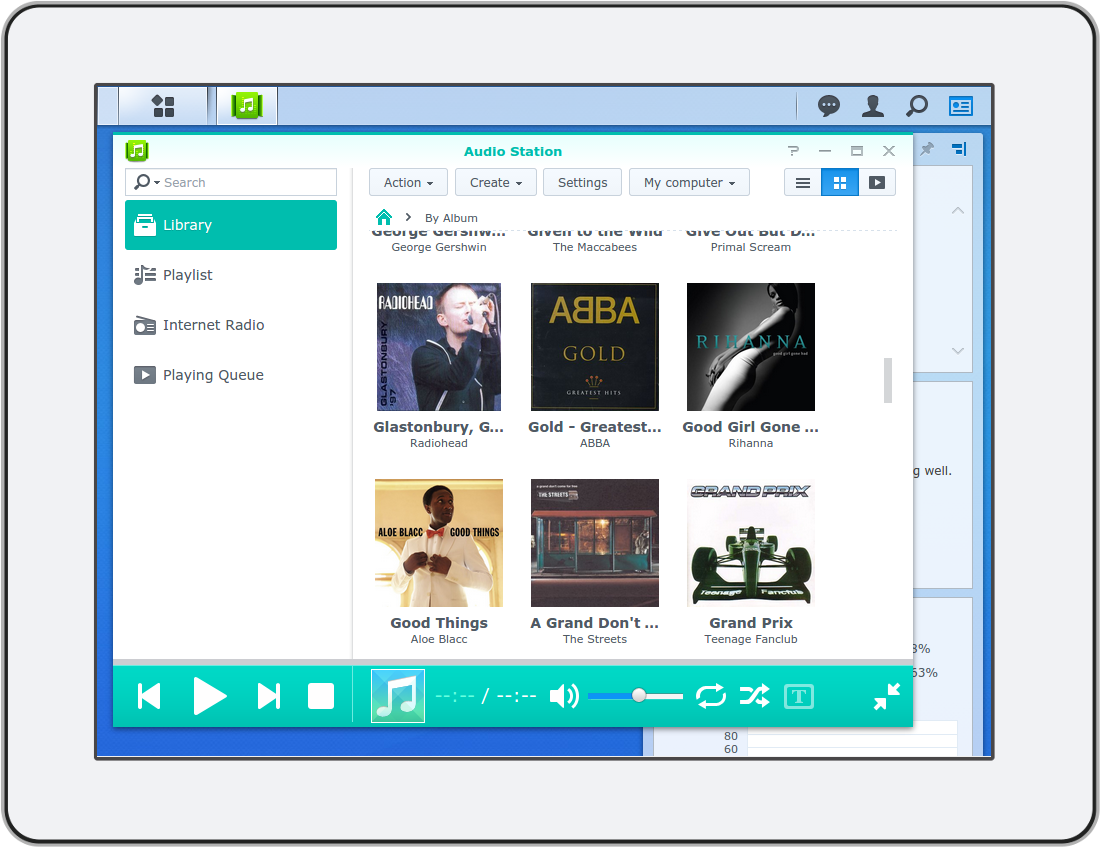
Task: Select Internet Radio in the sidebar
Action: pyautogui.click(x=231, y=325)
